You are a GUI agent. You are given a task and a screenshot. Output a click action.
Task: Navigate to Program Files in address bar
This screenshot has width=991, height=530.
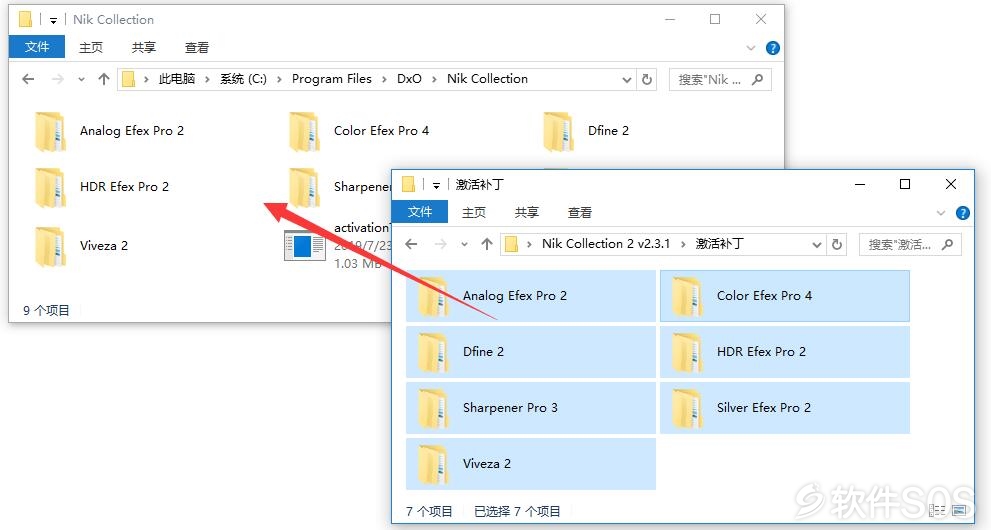click(x=332, y=79)
